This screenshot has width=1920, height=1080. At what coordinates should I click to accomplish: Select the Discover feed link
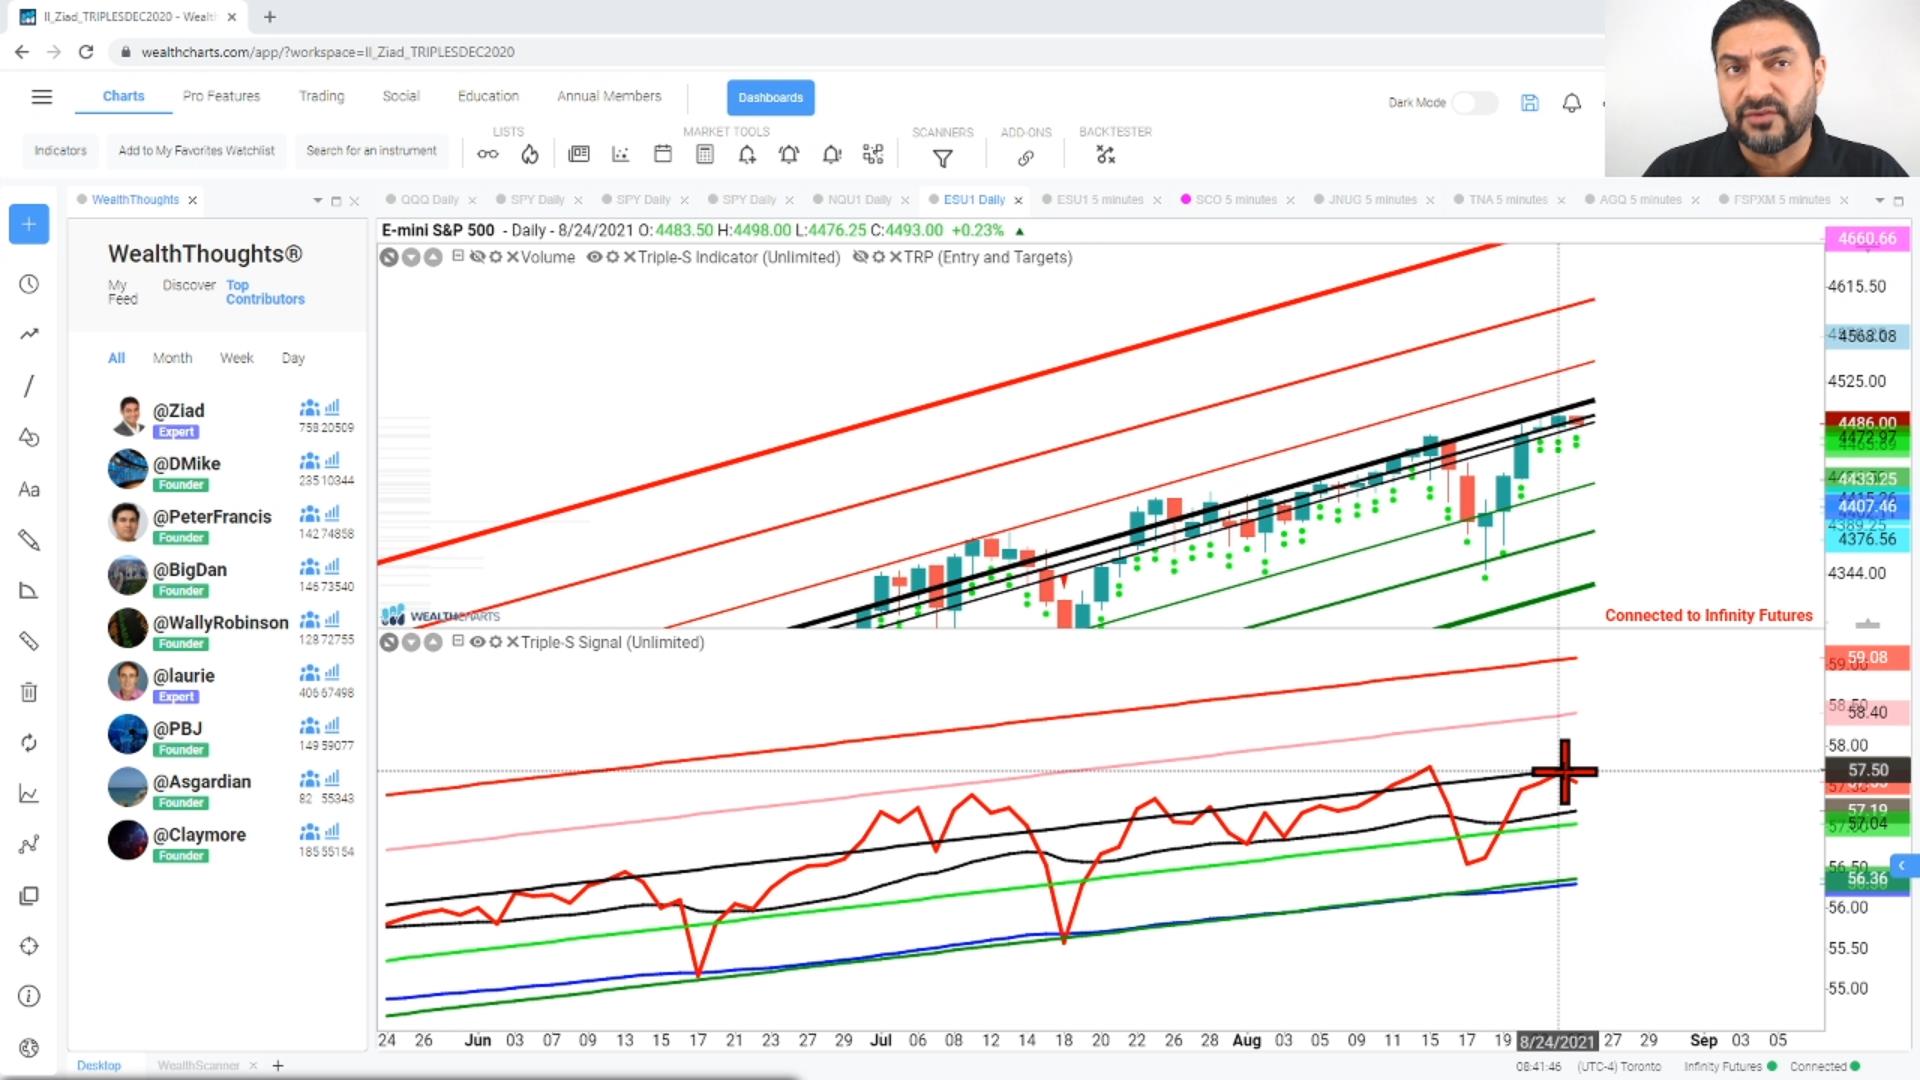189,285
